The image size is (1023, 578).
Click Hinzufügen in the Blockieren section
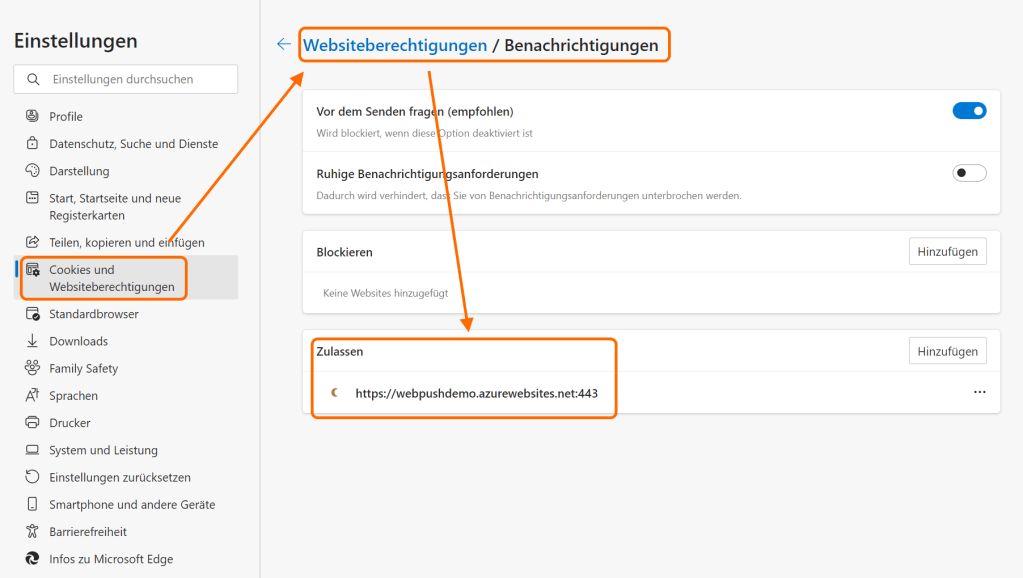click(x=947, y=252)
